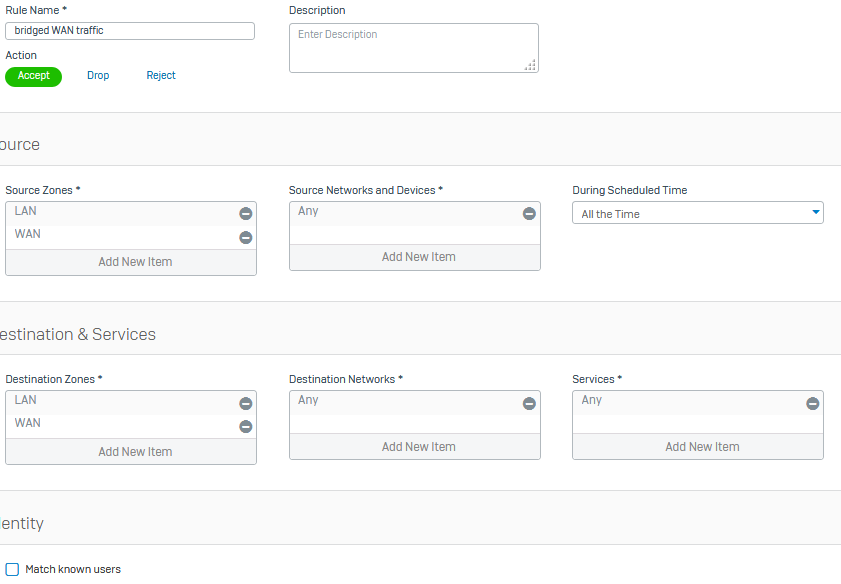Open During Scheduled Time dropdown
Screen dimensions: 841x584
pos(698,213)
